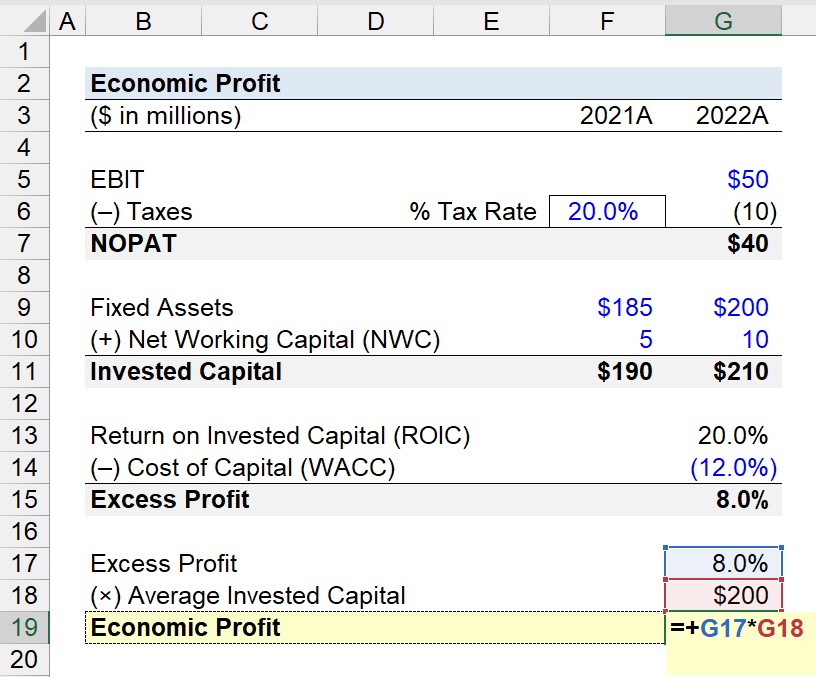816x677 pixels.
Task: Select column D header
Action: point(375,21)
